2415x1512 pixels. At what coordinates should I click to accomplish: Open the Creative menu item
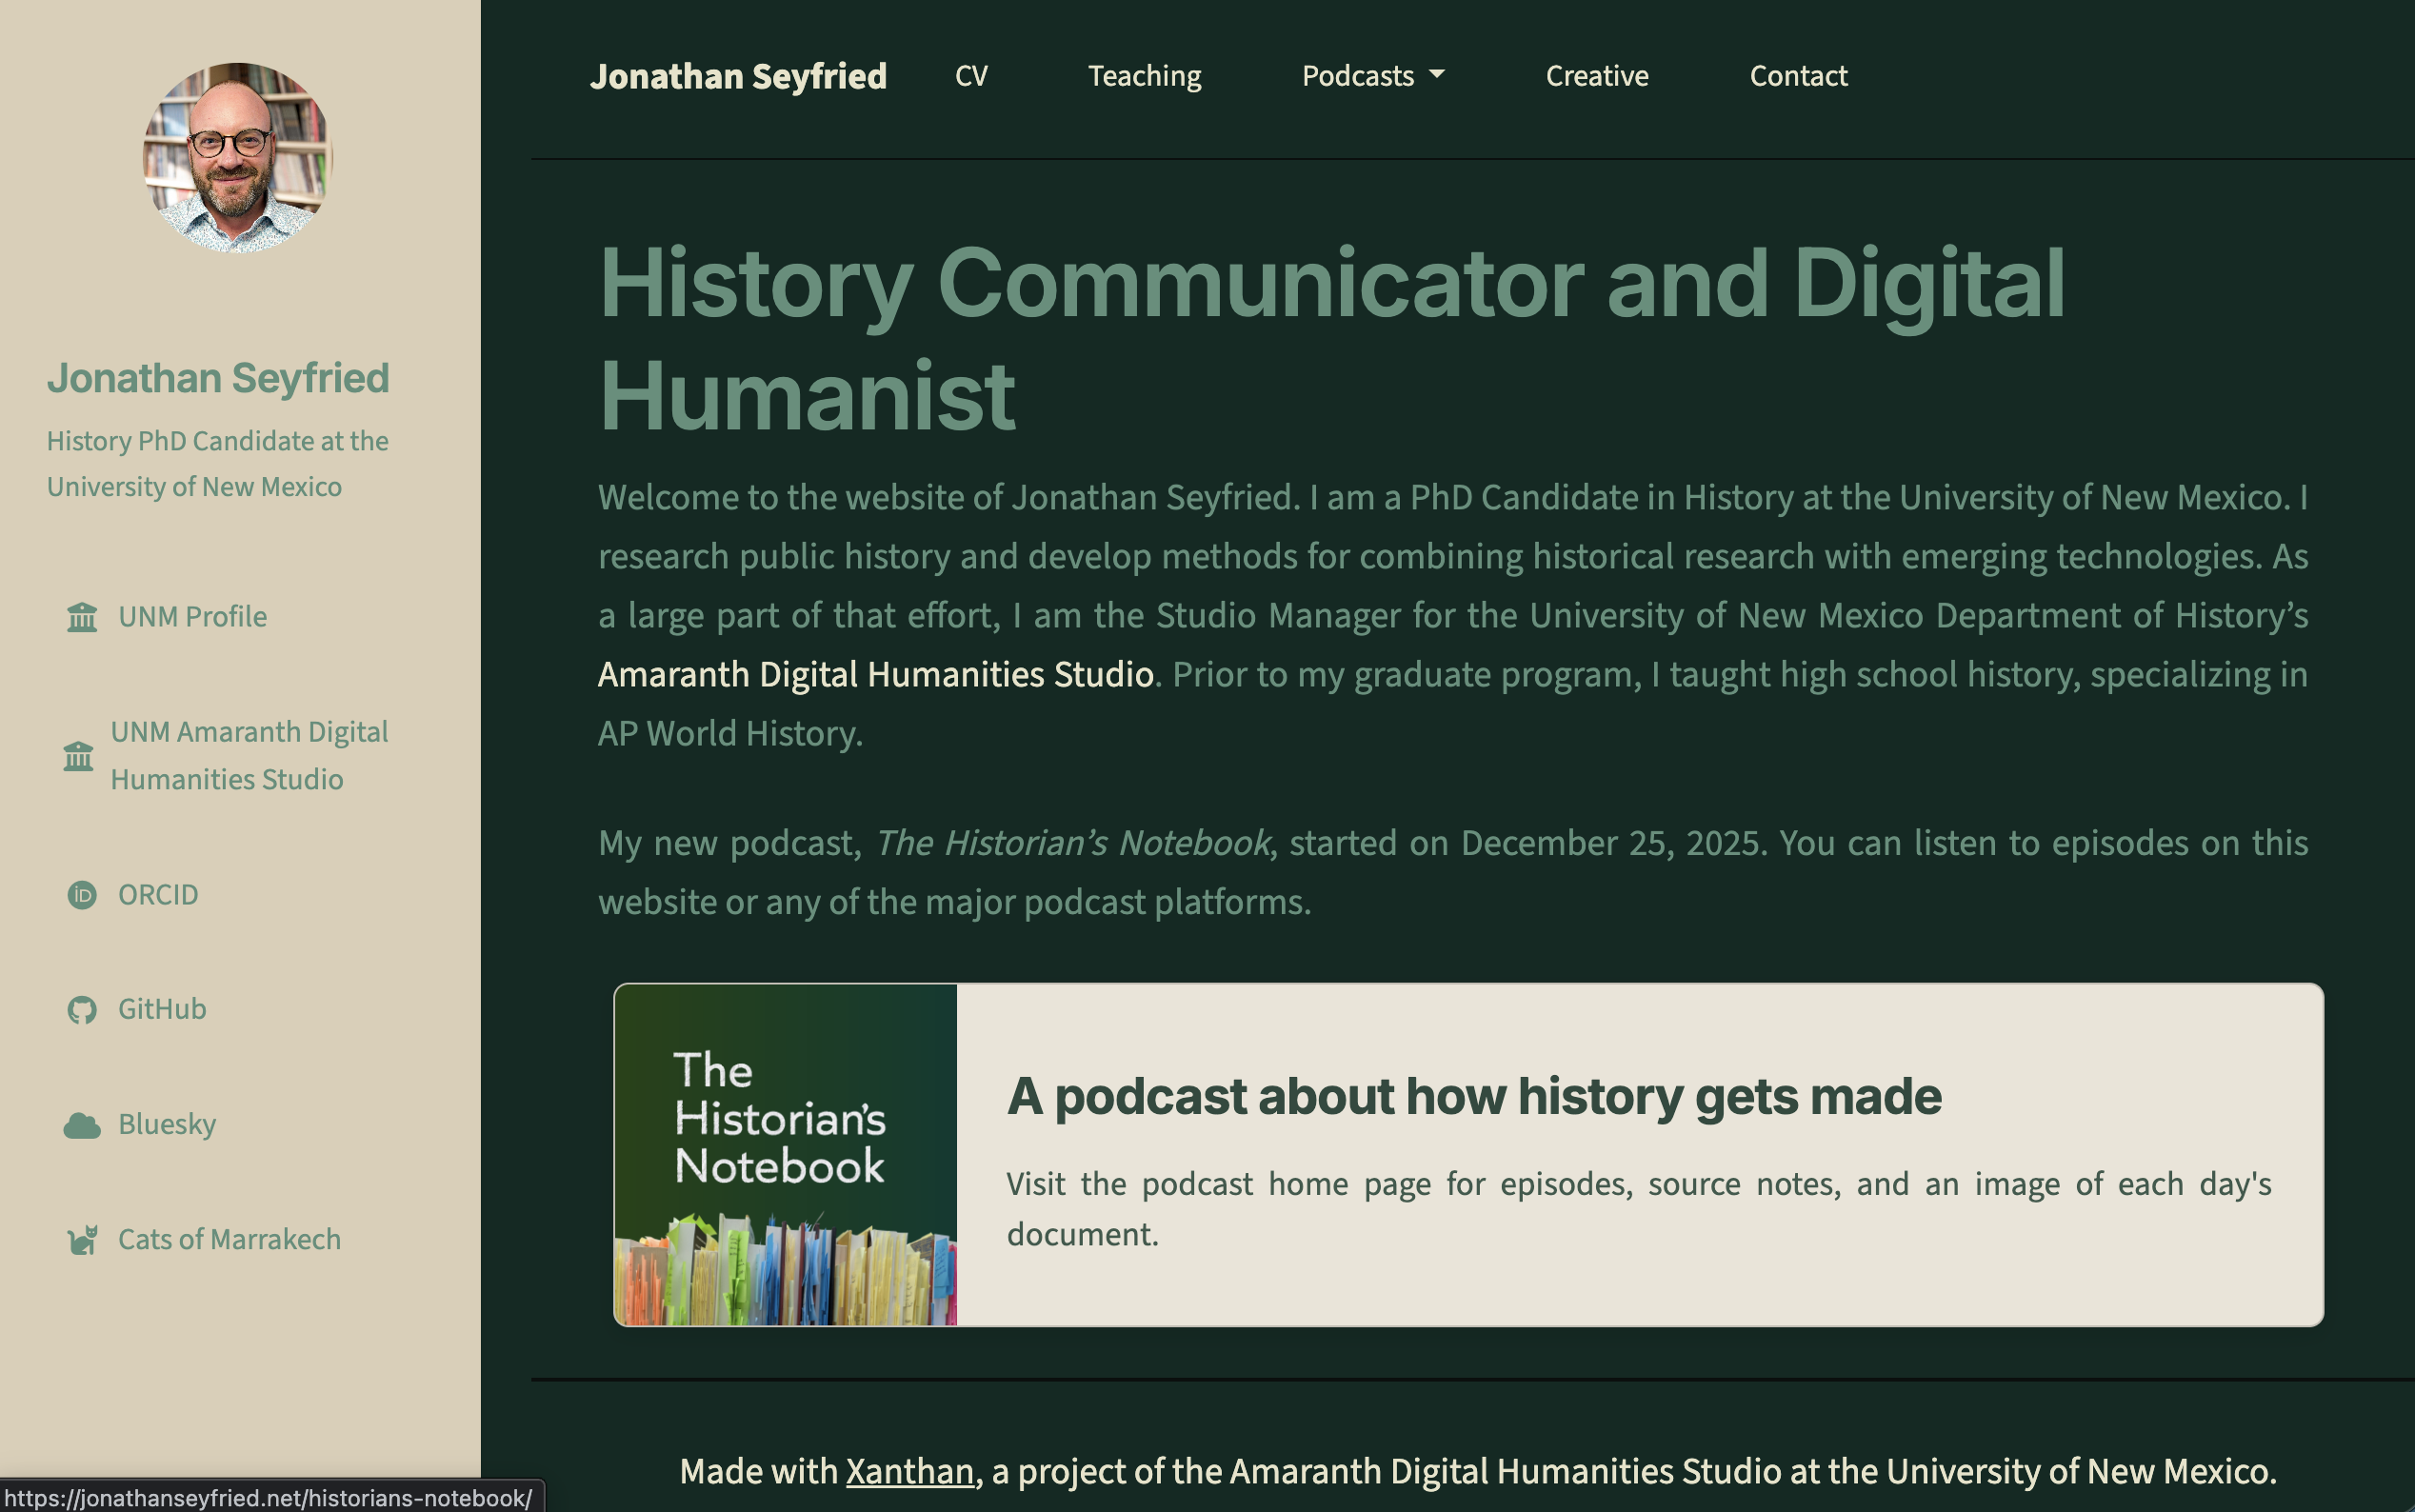click(1597, 76)
